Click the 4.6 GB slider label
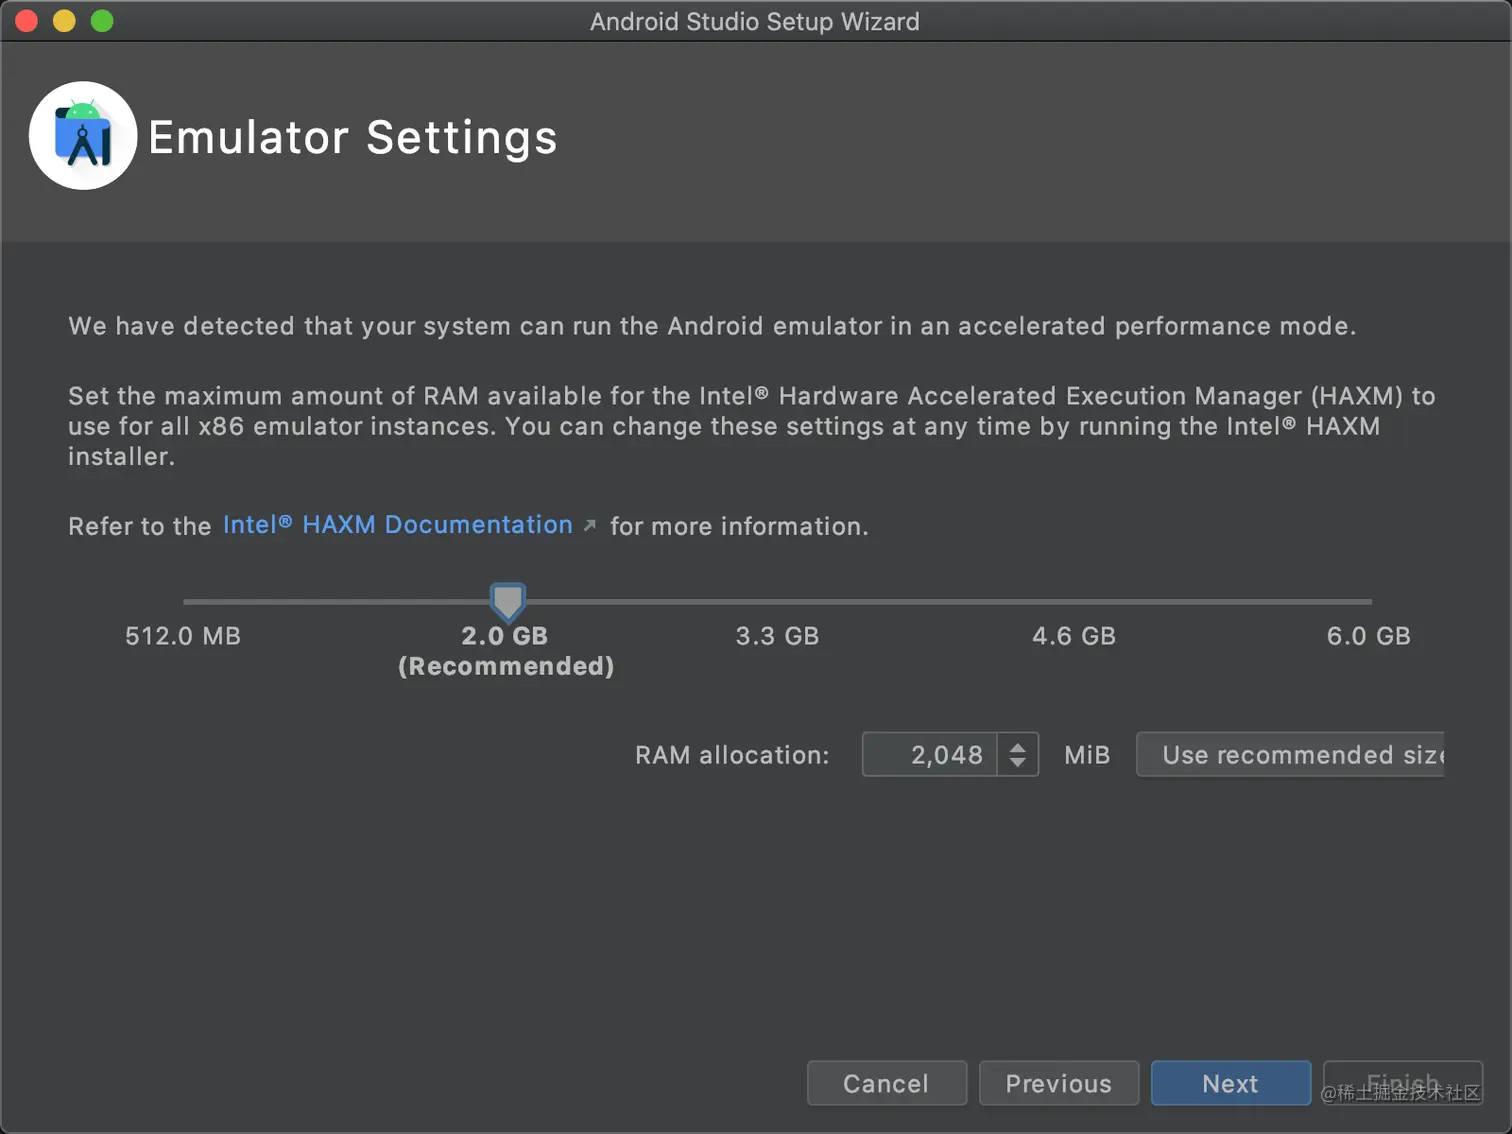1512x1134 pixels. pyautogui.click(x=1073, y=636)
